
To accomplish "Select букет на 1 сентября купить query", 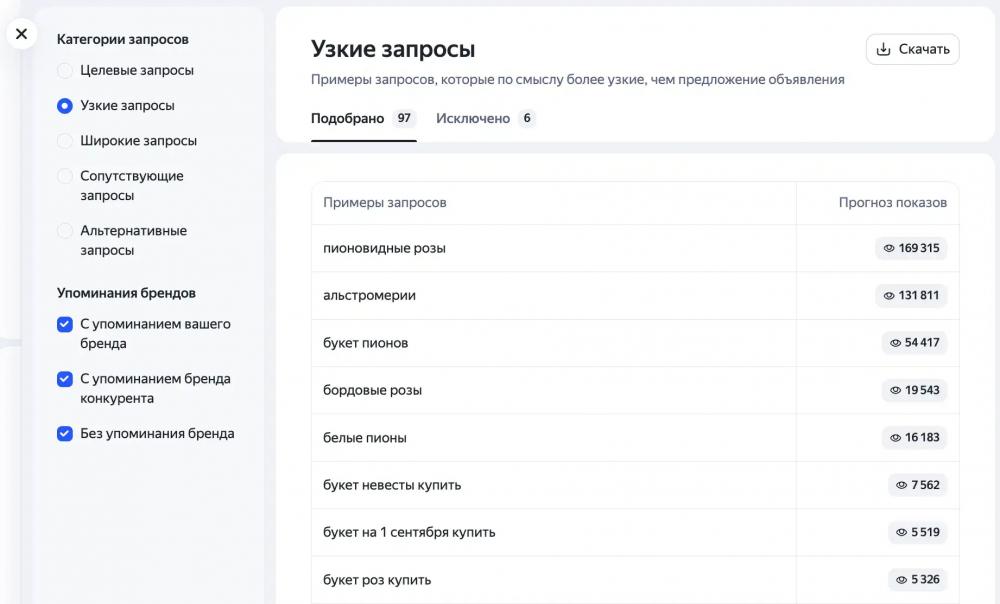I will coord(409,532).
